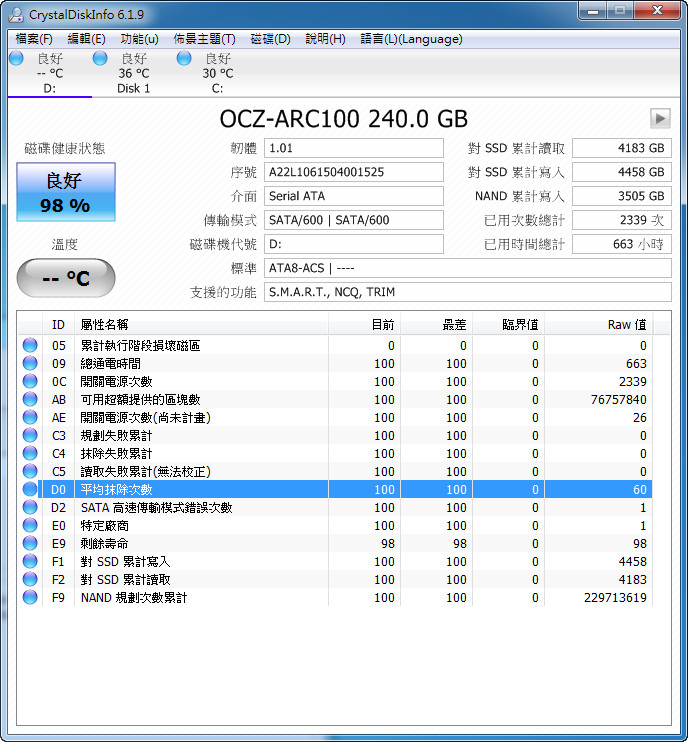Click the -- °C temperature button

point(66,278)
